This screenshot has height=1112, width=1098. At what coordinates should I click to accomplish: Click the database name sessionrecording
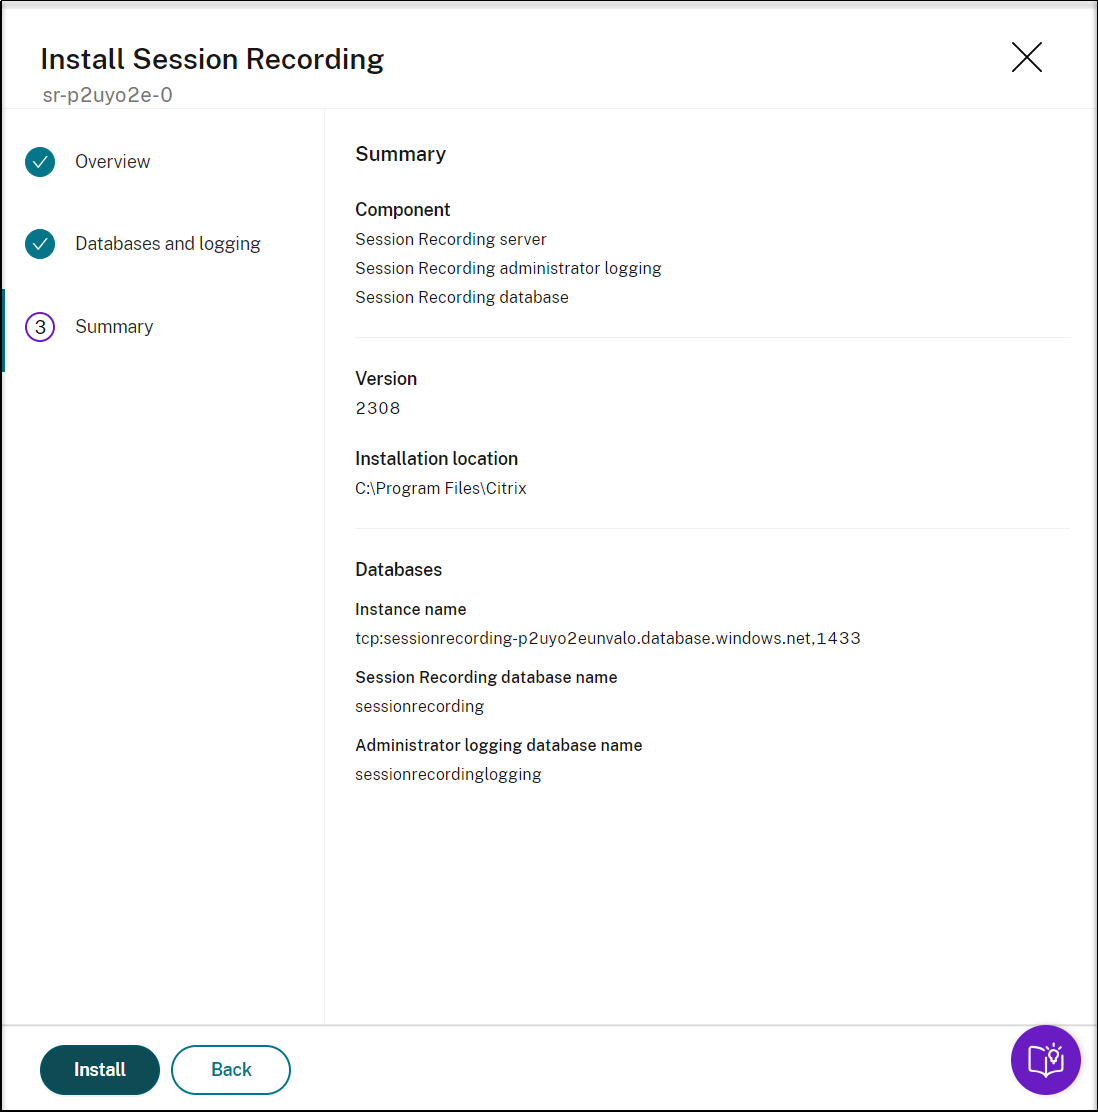(419, 706)
